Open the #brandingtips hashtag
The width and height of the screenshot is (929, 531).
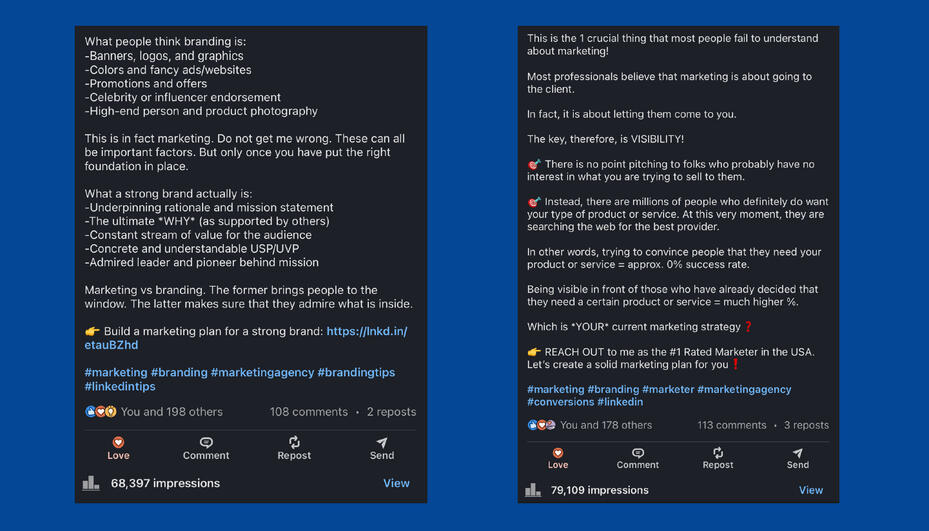tap(356, 372)
